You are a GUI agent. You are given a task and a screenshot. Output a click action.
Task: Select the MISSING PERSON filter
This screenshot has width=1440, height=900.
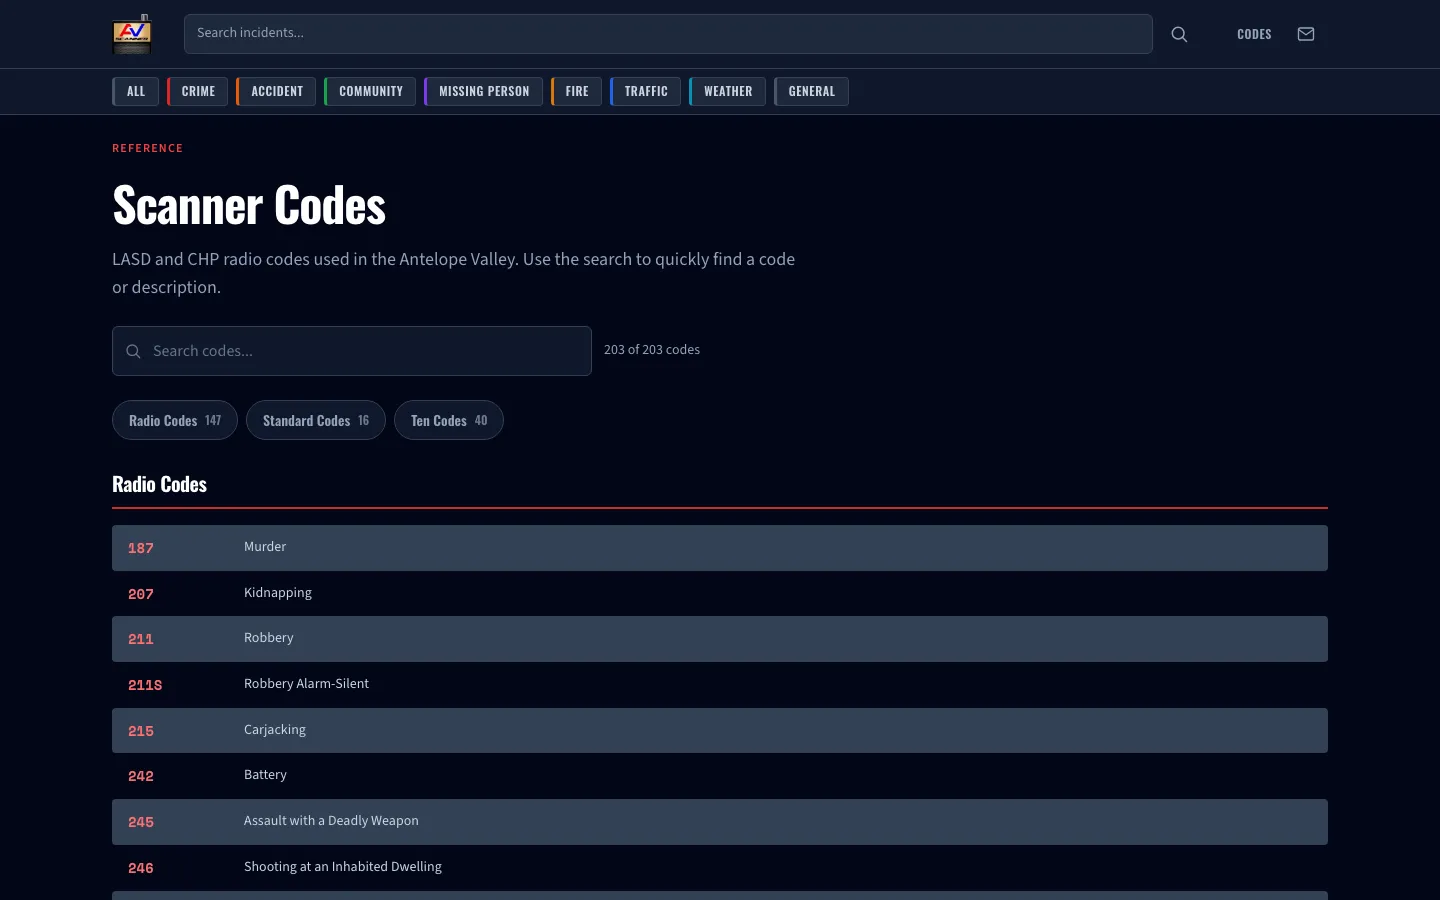pos(484,91)
